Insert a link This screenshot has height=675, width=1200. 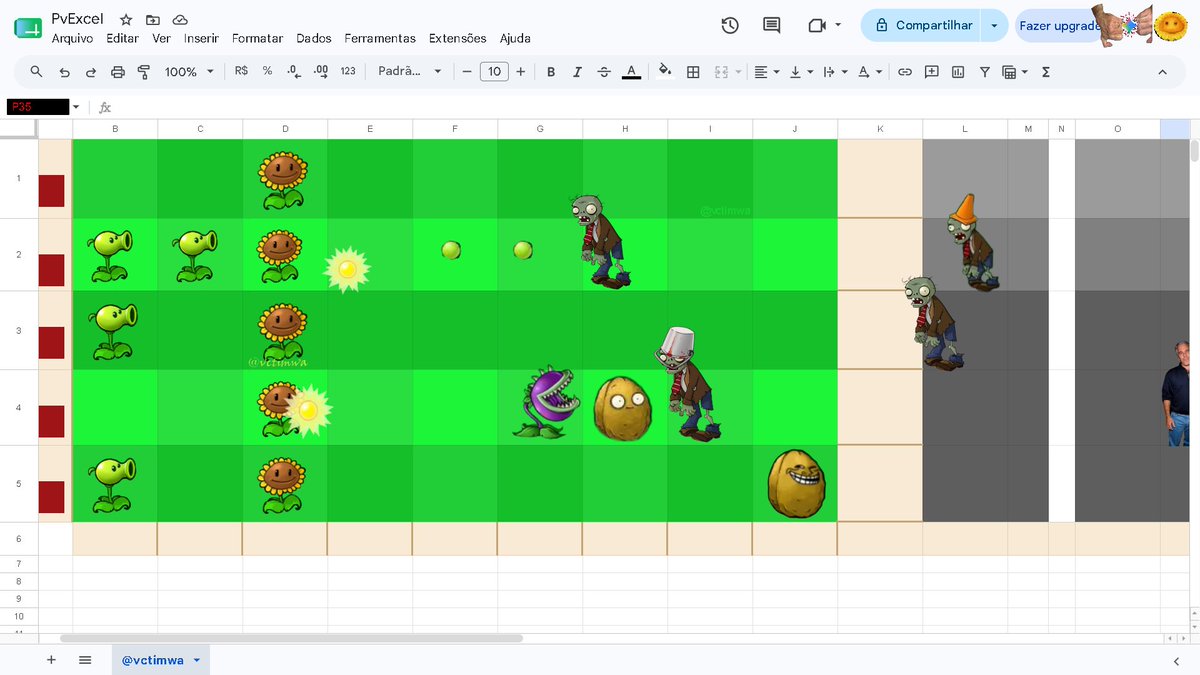[x=905, y=72]
